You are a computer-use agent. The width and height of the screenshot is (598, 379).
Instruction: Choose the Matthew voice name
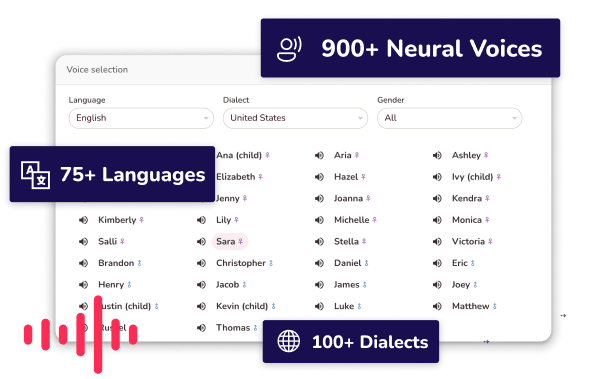[x=471, y=306]
